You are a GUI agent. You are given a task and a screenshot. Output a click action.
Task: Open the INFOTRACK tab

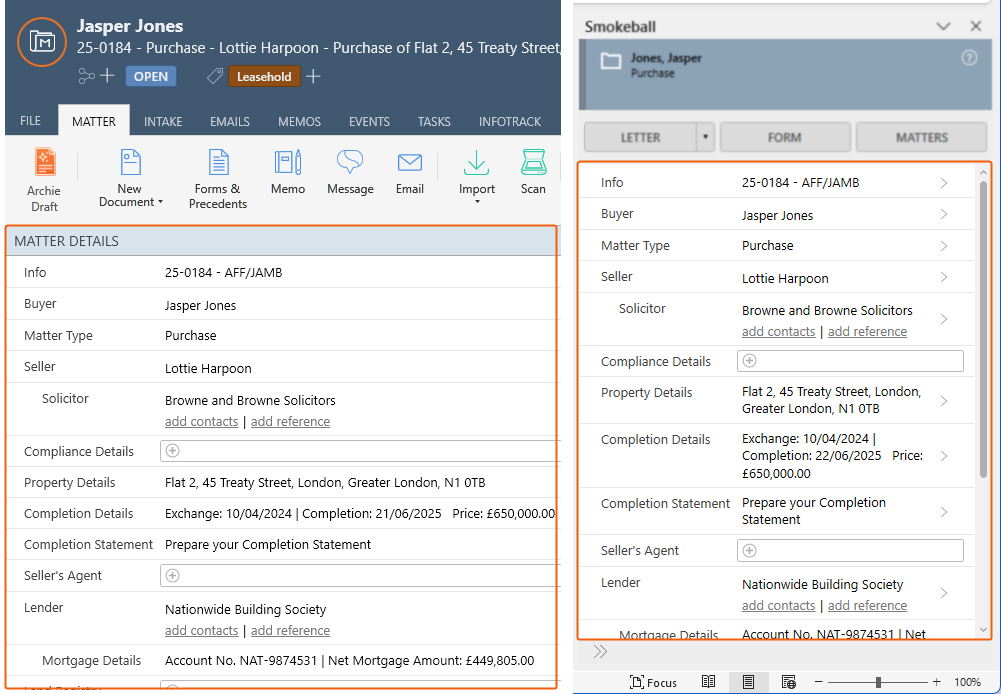510,121
